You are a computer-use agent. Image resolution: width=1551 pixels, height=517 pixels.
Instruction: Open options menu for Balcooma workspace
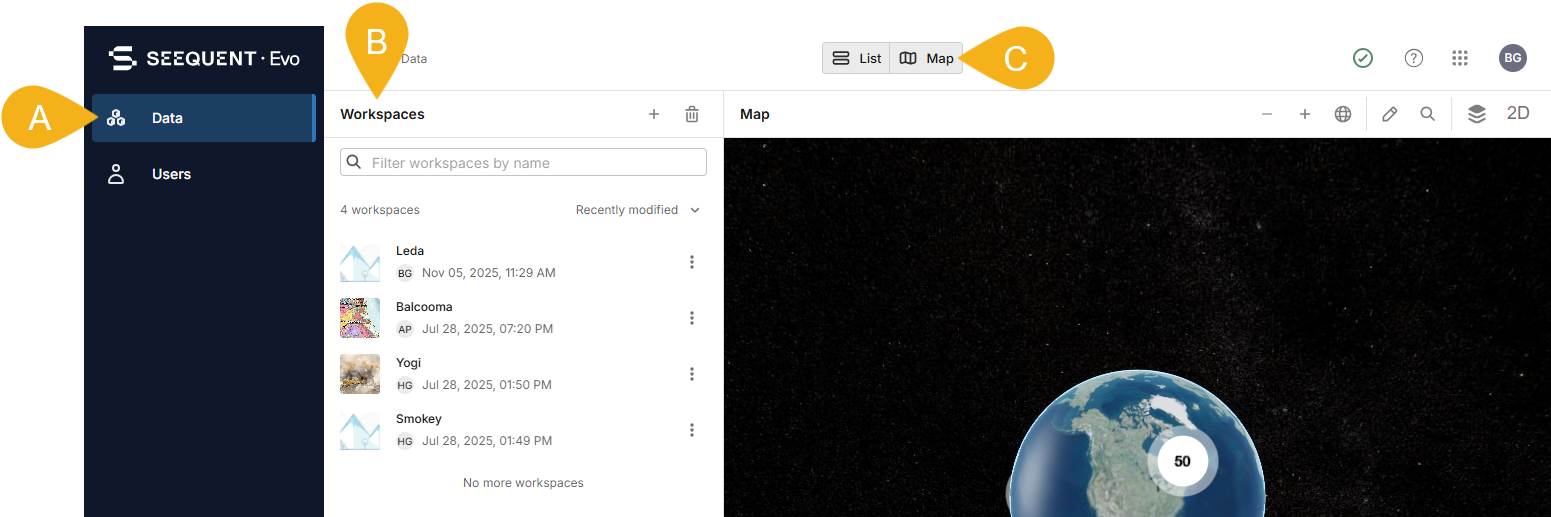tap(692, 318)
